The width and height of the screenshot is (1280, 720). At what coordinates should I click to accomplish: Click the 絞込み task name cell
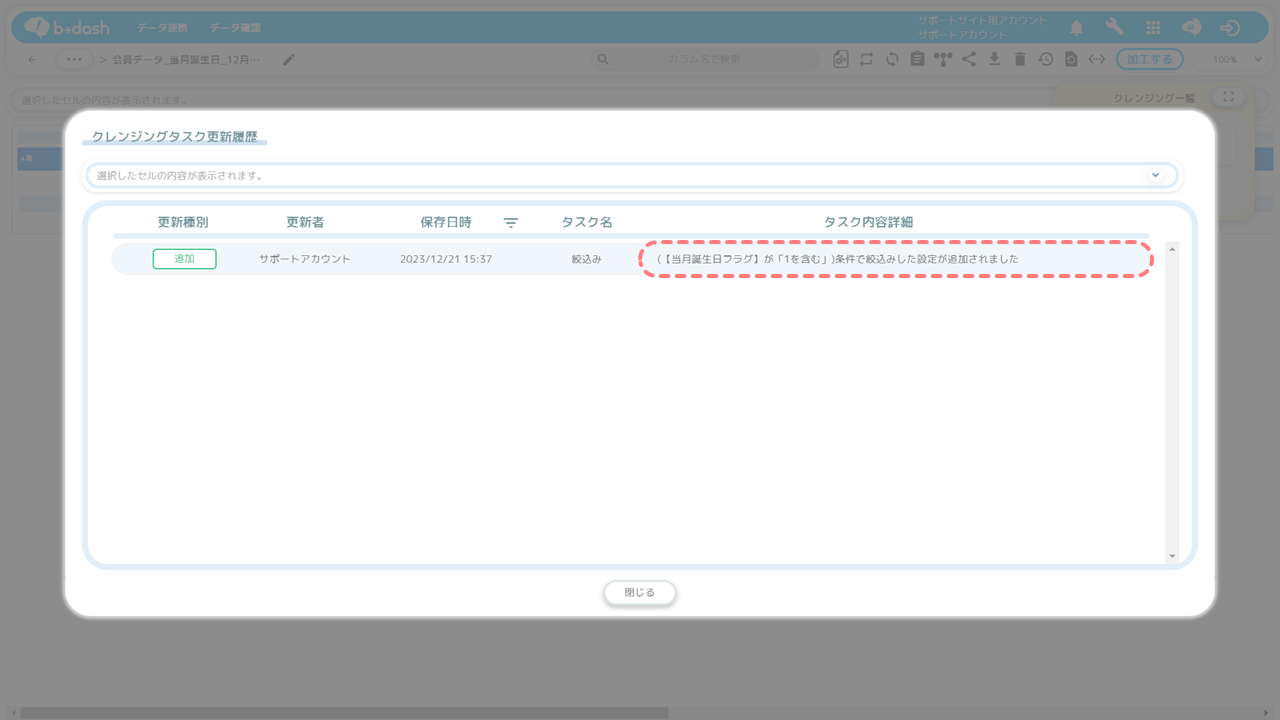pyautogui.click(x=587, y=259)
